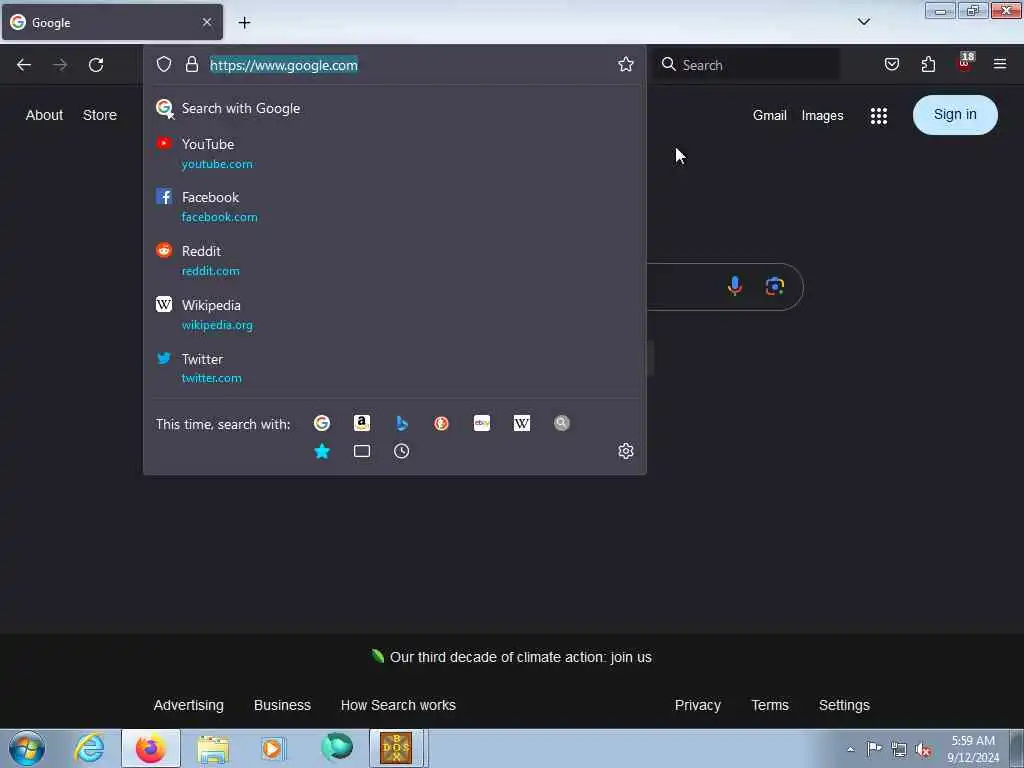Search by image with Google Lens icon
This screenshot has height=768, width=1024.
click(775, 286)
